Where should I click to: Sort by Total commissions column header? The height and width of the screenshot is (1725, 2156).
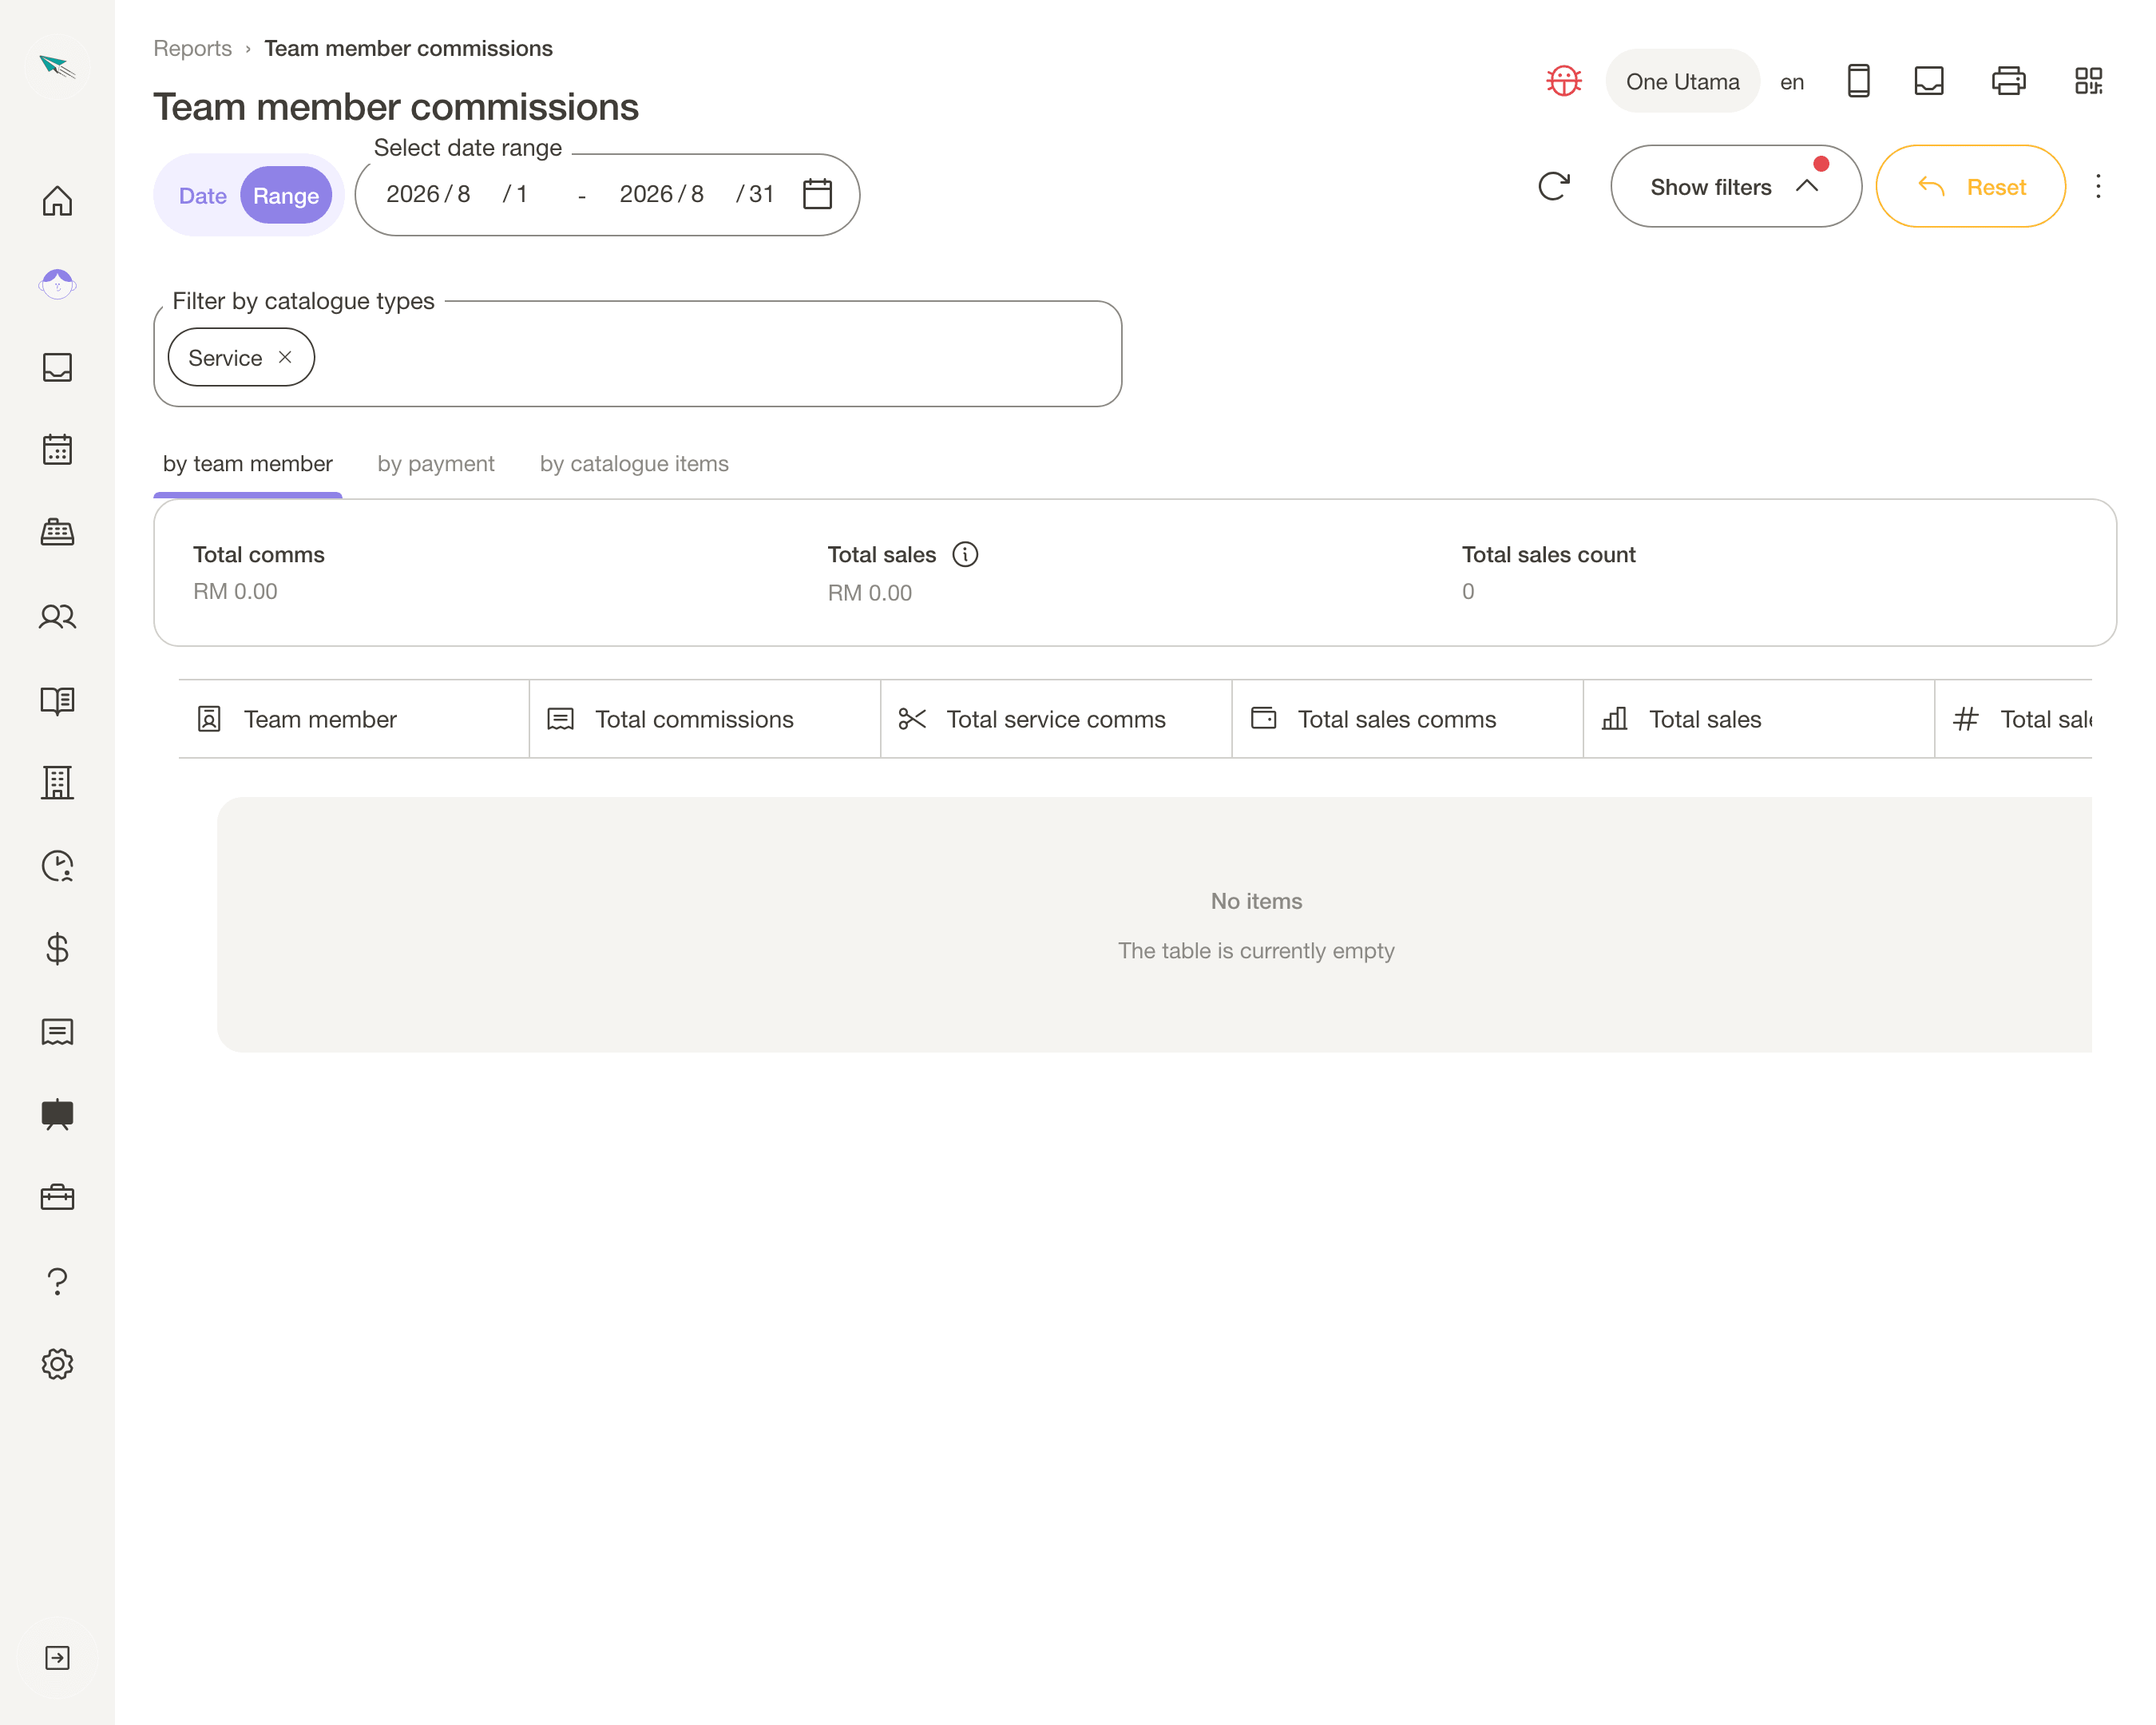(704, 719)
